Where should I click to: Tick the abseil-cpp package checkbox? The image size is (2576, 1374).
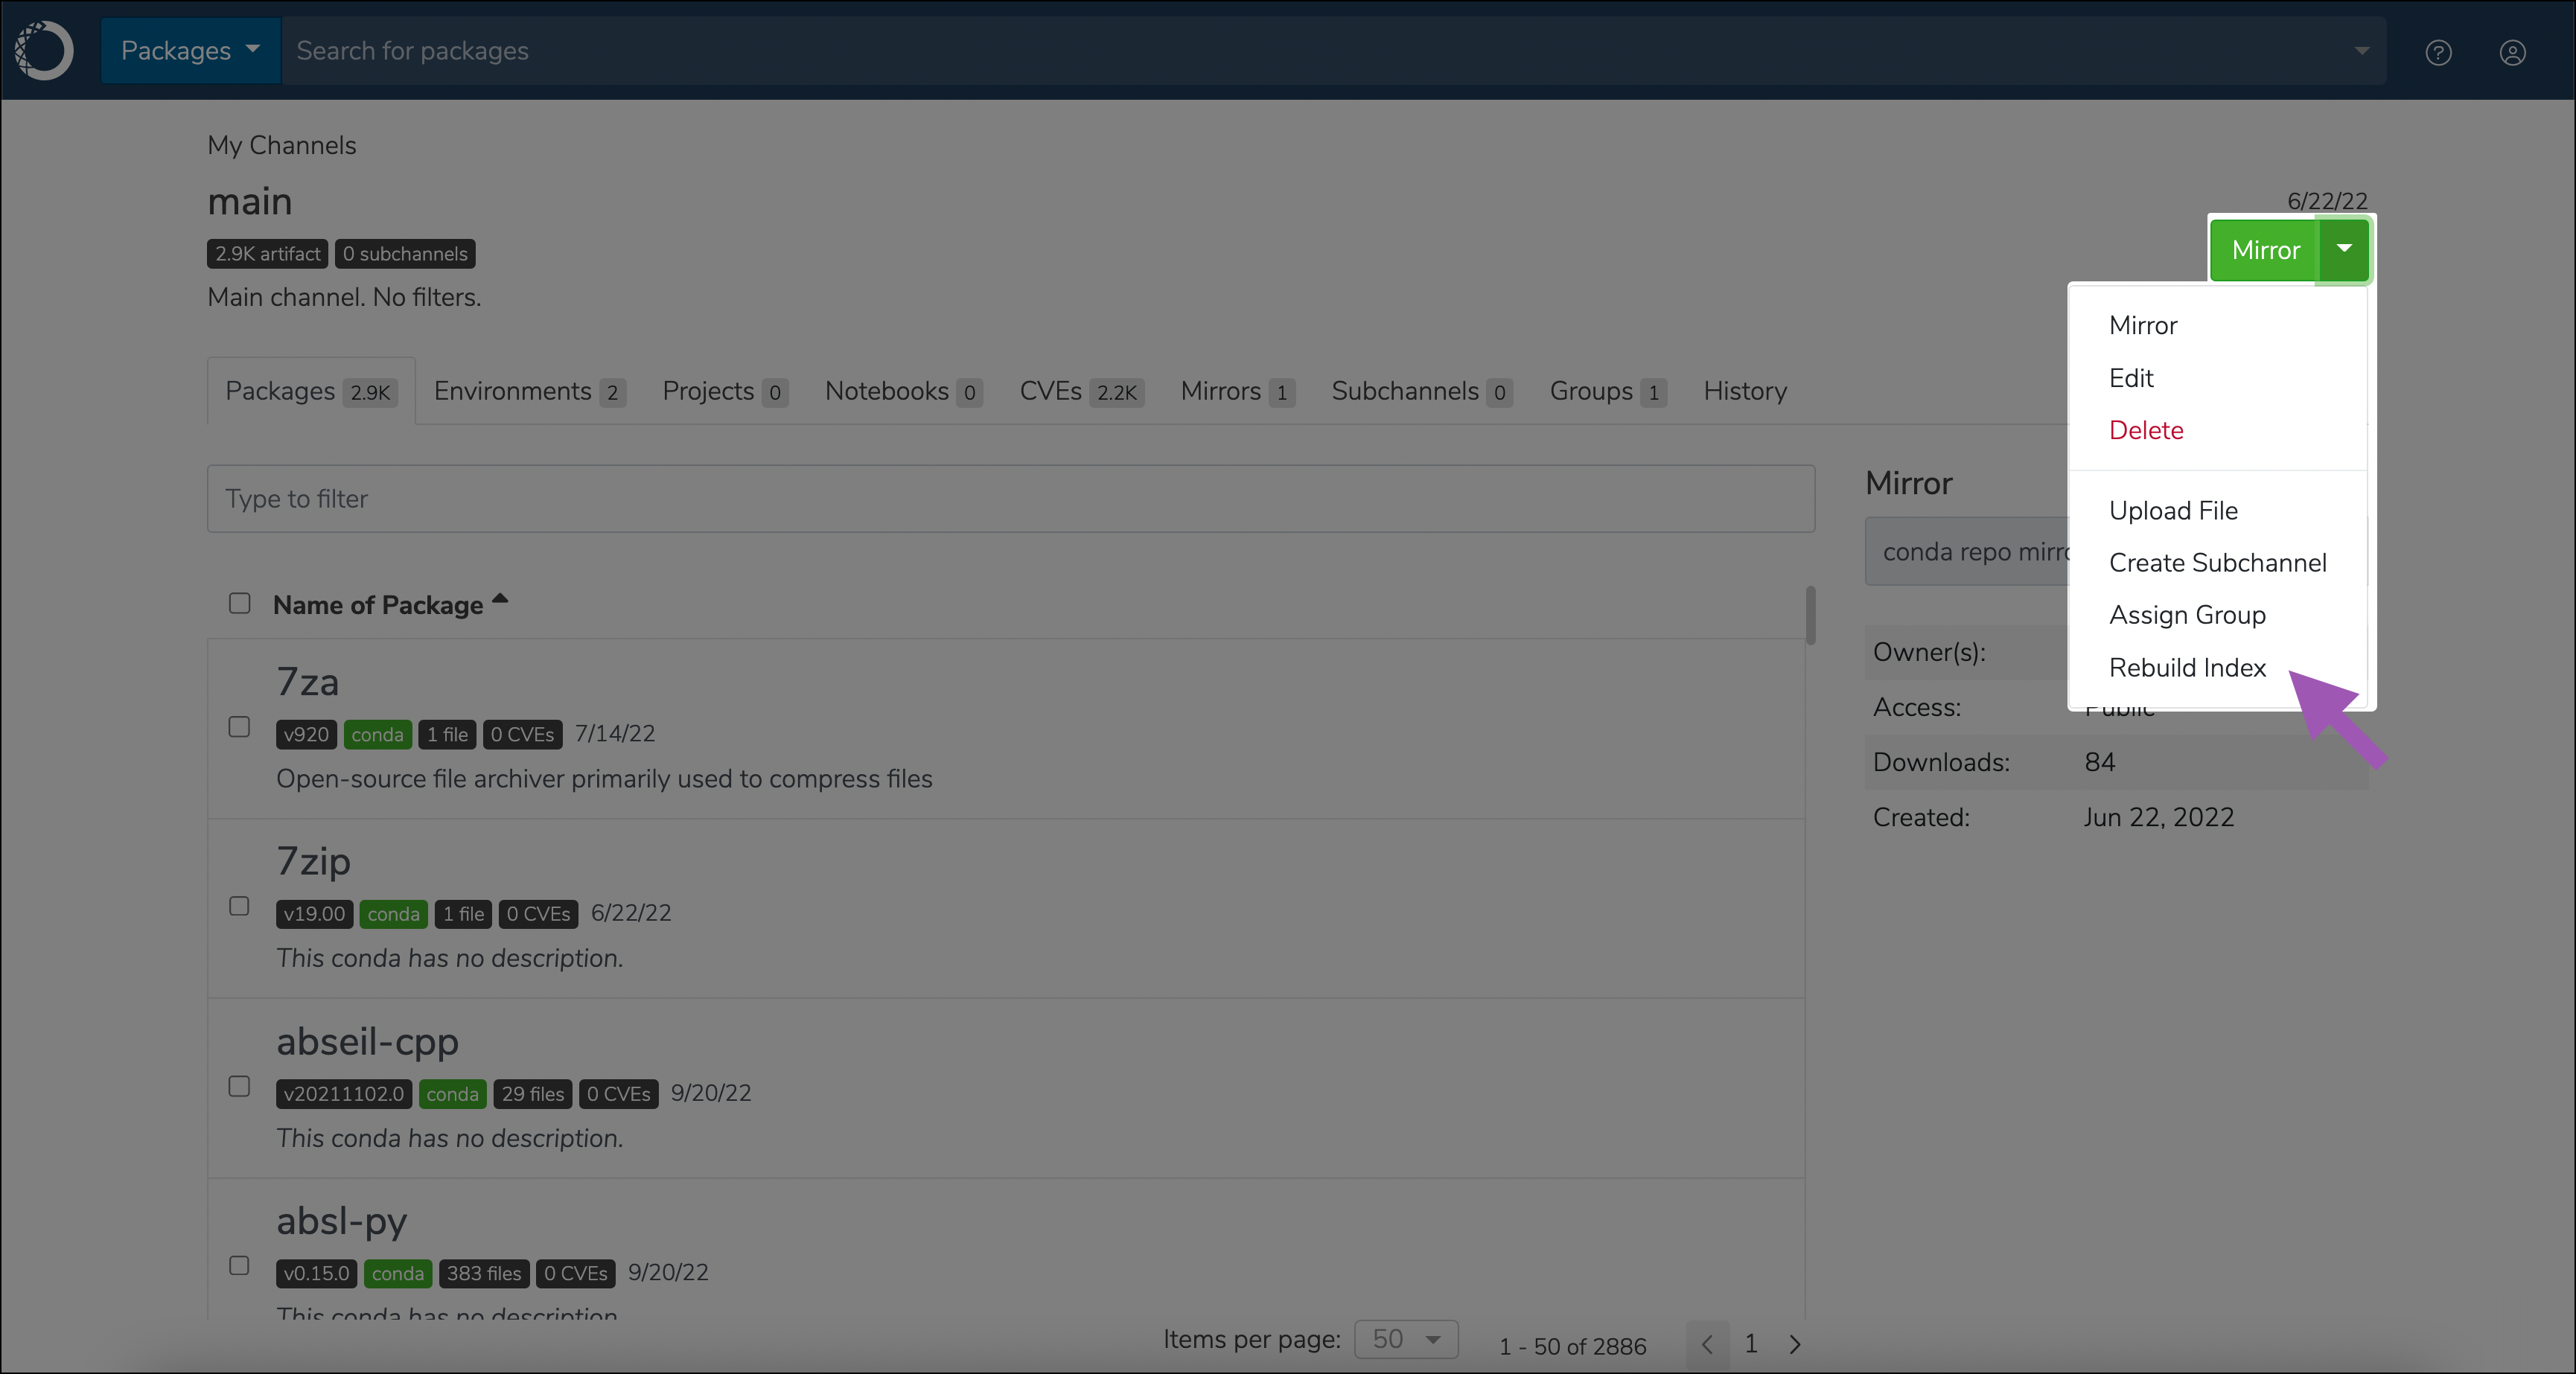(x=239, y=1086)
